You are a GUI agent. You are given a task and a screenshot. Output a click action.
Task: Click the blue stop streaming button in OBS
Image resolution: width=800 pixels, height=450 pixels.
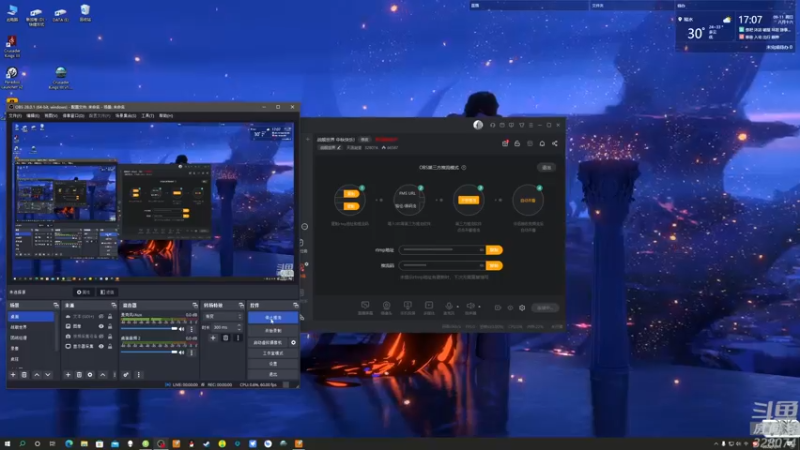[273, 317]
